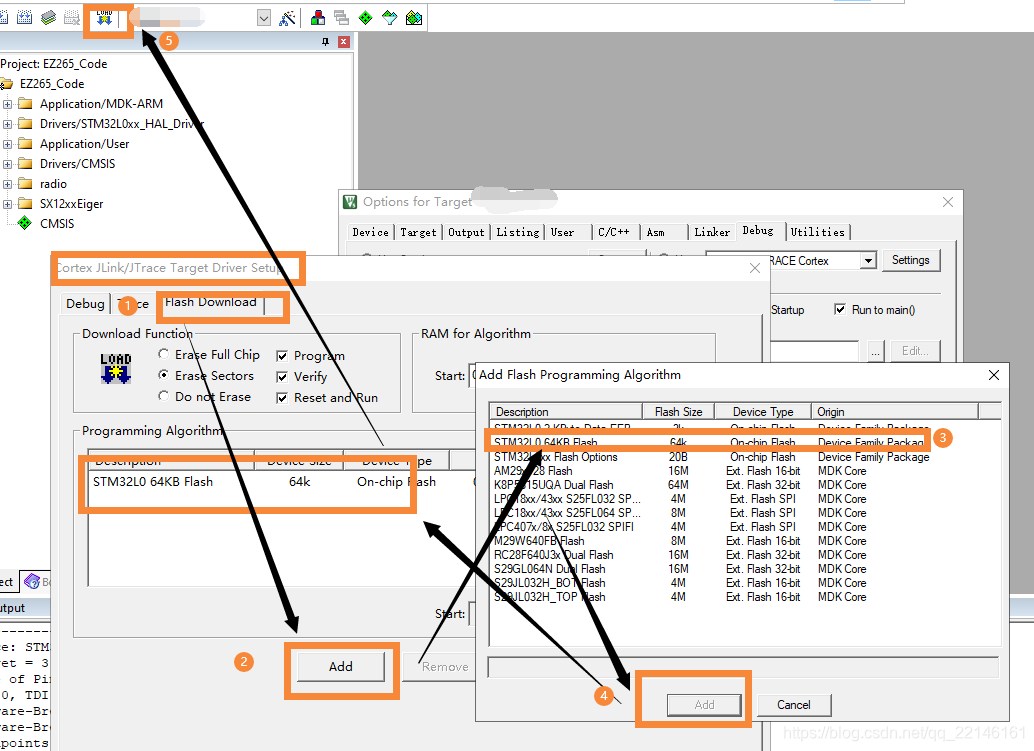Click the Rebuild all target files icon

(24, 18)
